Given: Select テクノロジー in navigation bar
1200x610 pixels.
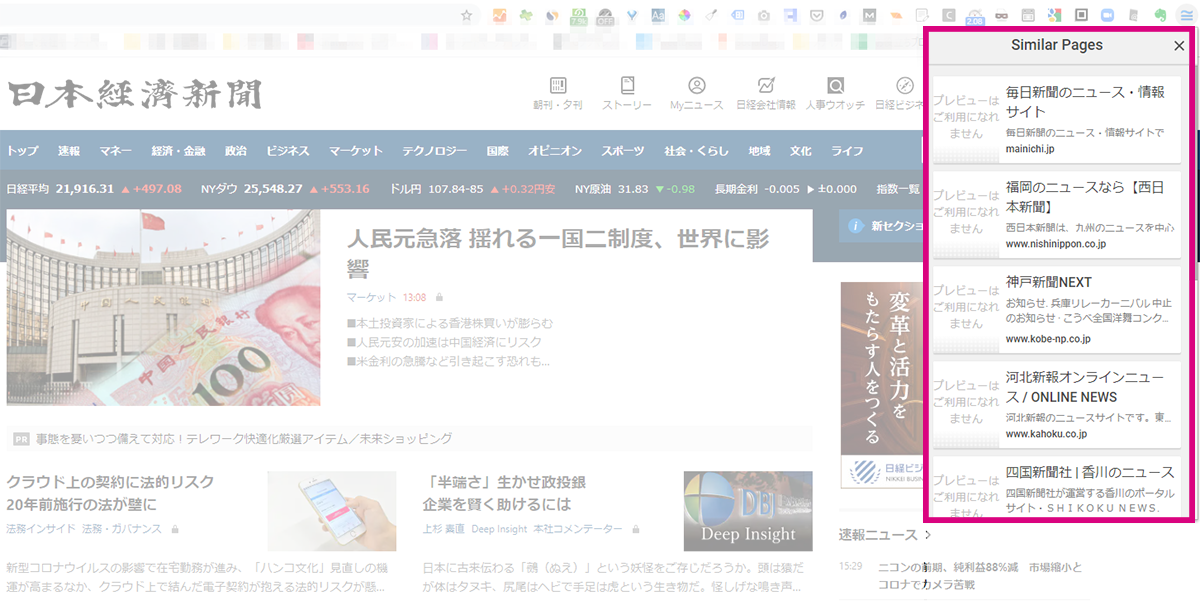Looking at the screenshot, I should coord(435,151).
